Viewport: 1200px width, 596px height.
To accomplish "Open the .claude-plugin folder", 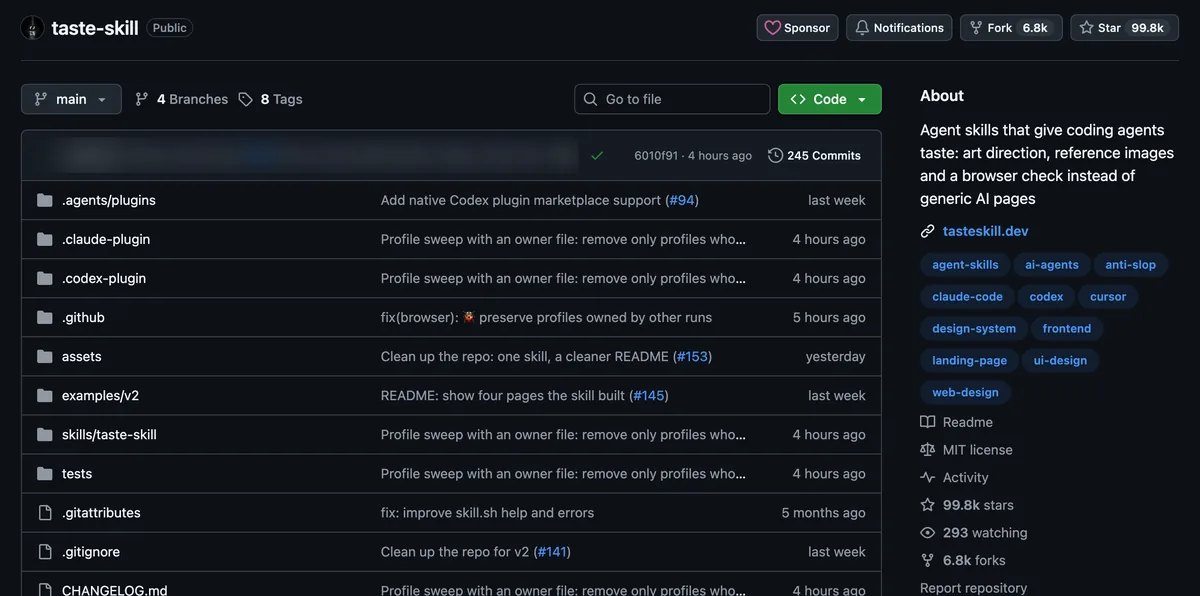I will [x=106, y=239].
